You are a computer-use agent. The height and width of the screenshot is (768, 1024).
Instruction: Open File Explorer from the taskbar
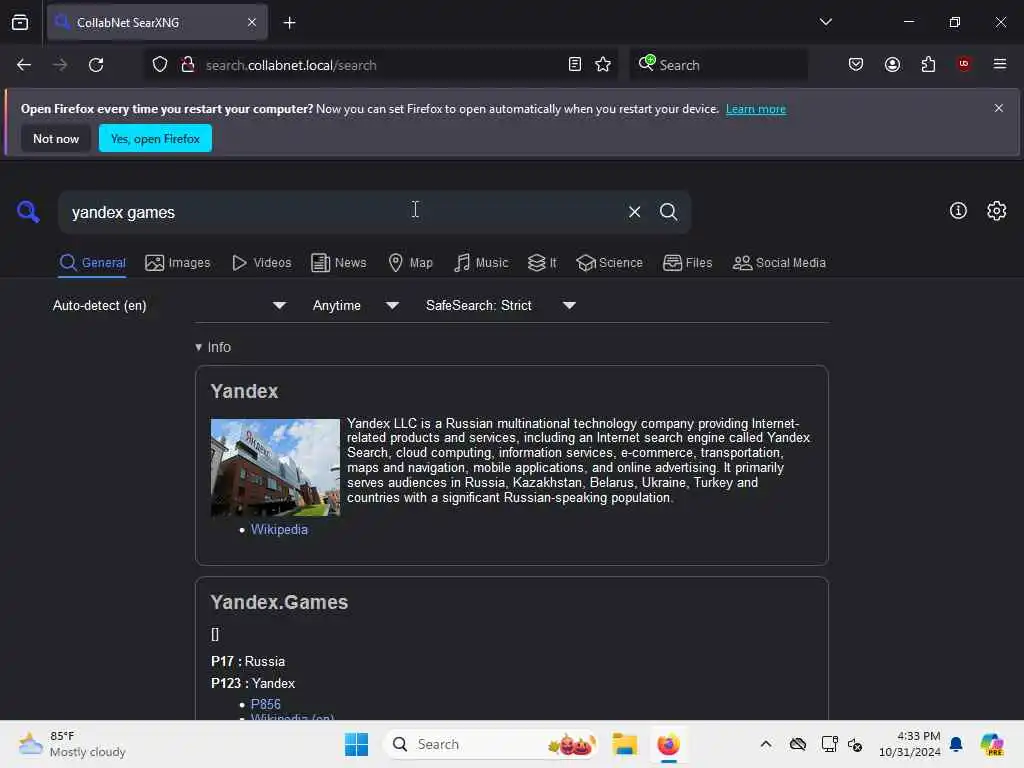[x=624, y=744]
